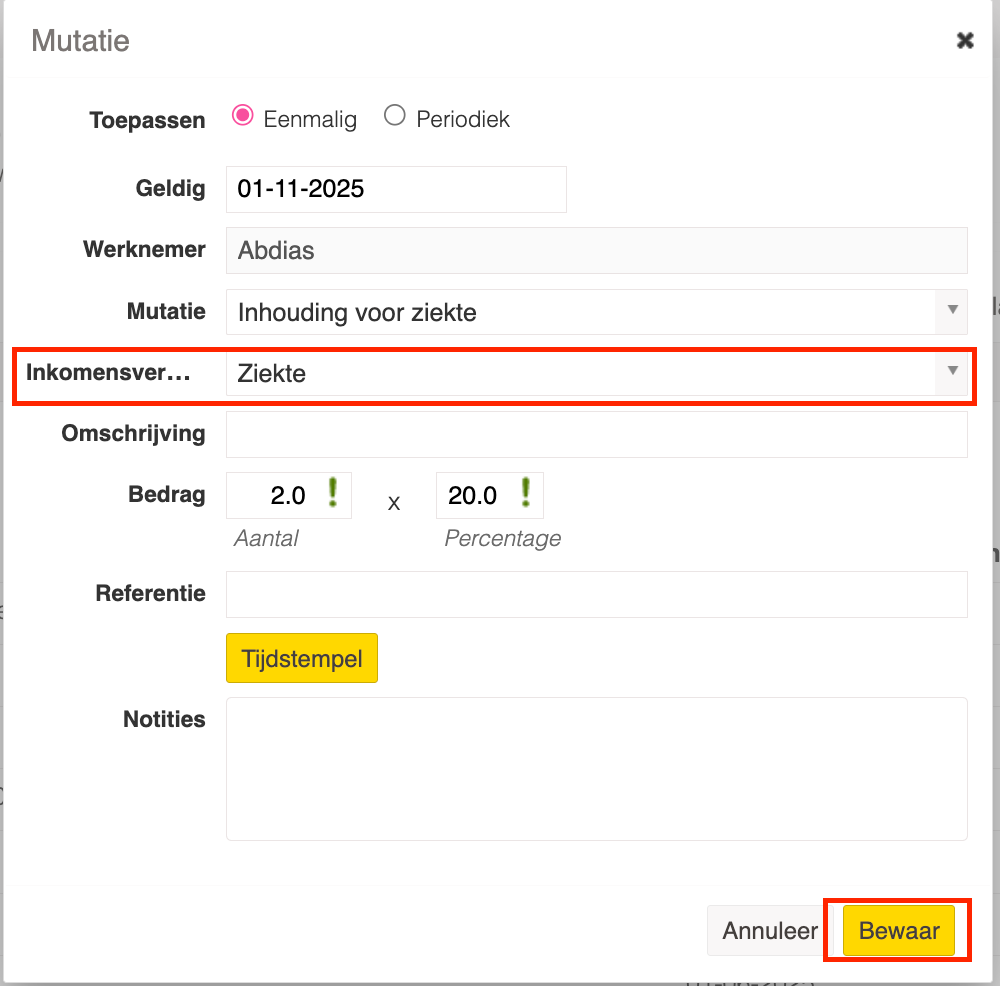This screenshot has width=1000, height=986.
Task: Save the mutation with Bewaar
Action: 899,931
